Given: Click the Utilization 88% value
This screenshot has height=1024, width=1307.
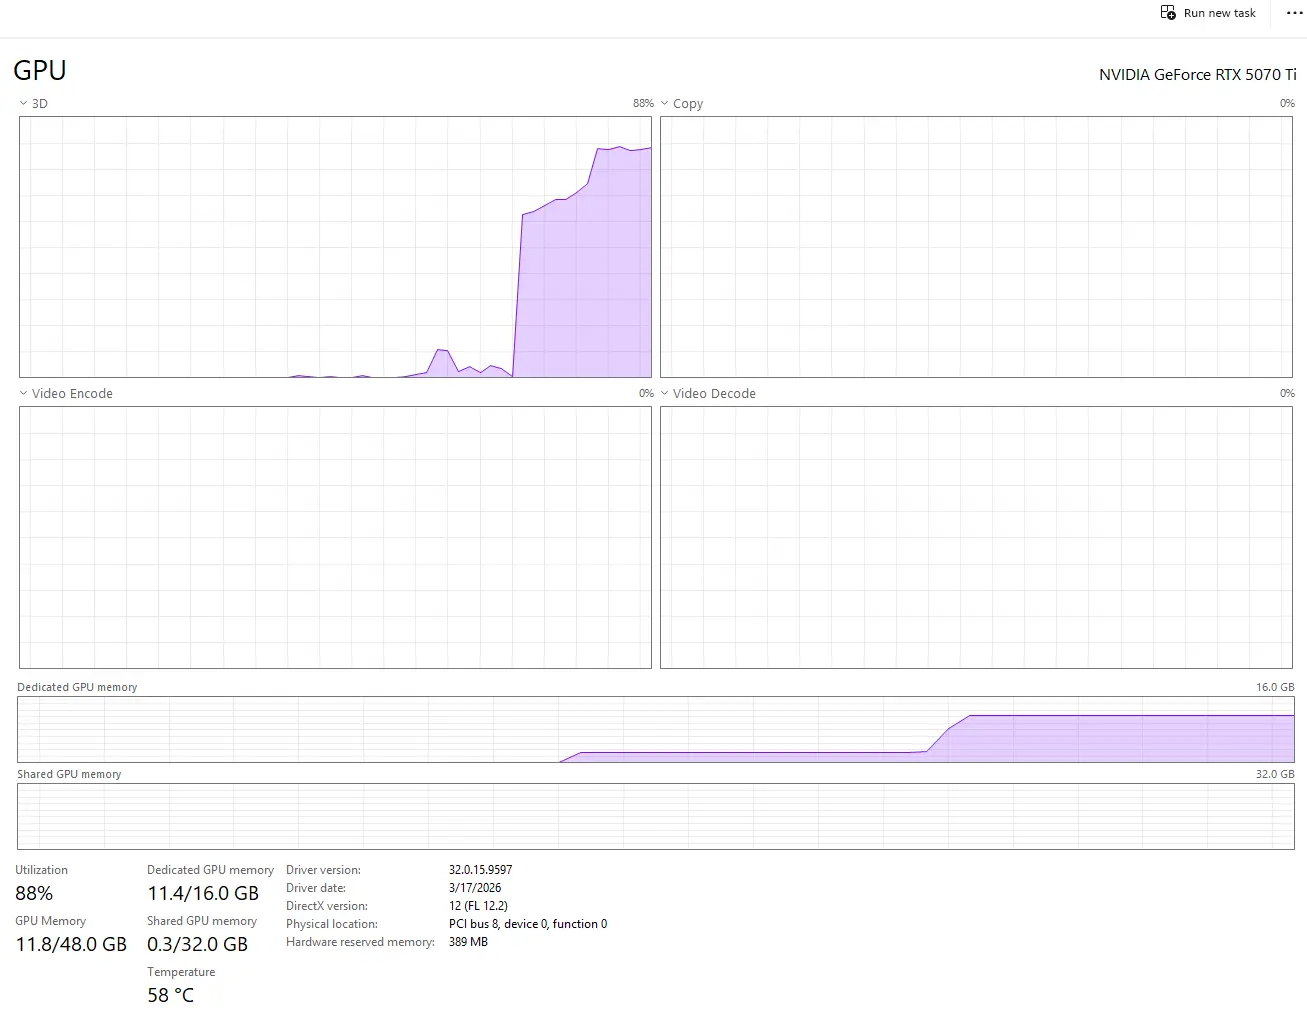Looking at the screenshot, I should (34, 893).
